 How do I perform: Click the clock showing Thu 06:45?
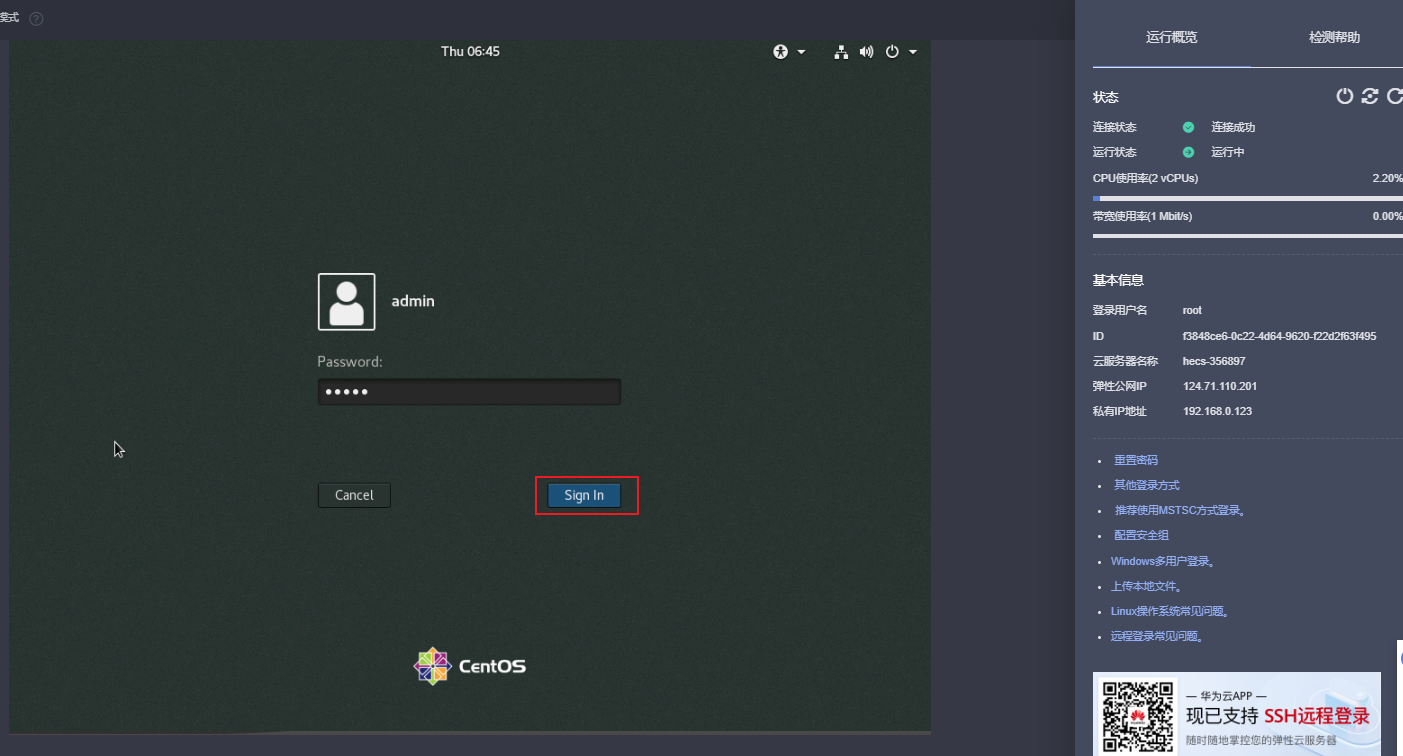pos(470,51)
